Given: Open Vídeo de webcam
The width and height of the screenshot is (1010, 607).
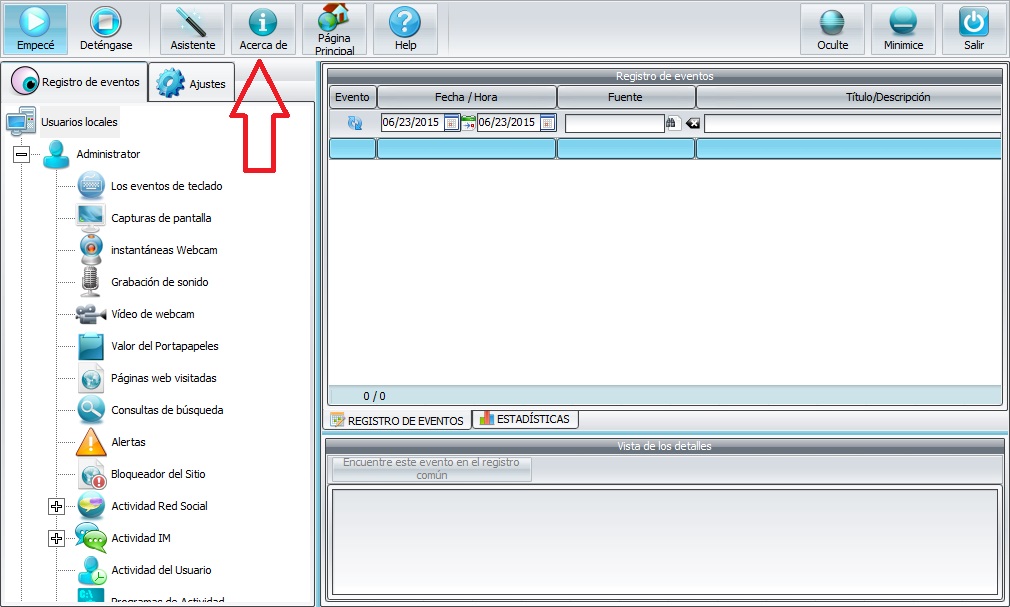Looking at the screenshot, I should tap(153, 314).
